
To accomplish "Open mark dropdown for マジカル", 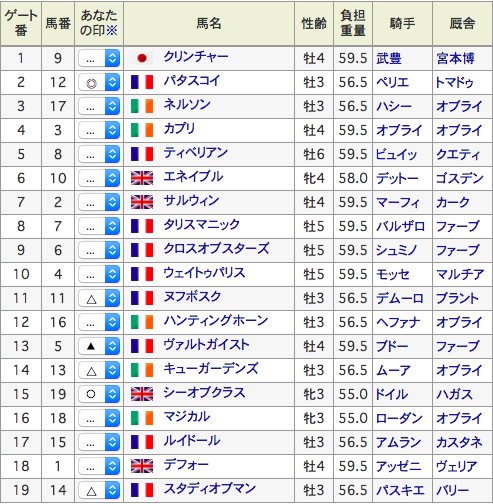I will point(99,419).
